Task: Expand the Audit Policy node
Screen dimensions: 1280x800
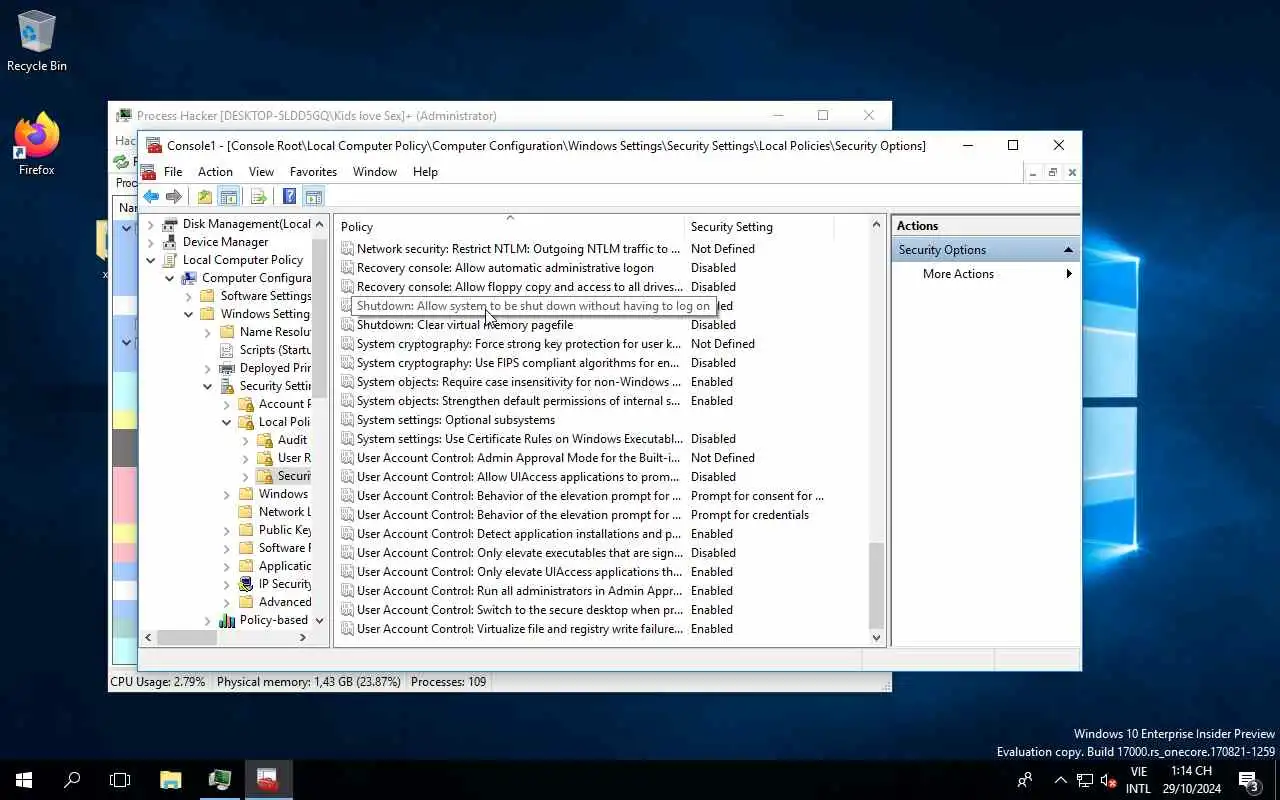Action: pyautogui.click(x=246, y=440)
